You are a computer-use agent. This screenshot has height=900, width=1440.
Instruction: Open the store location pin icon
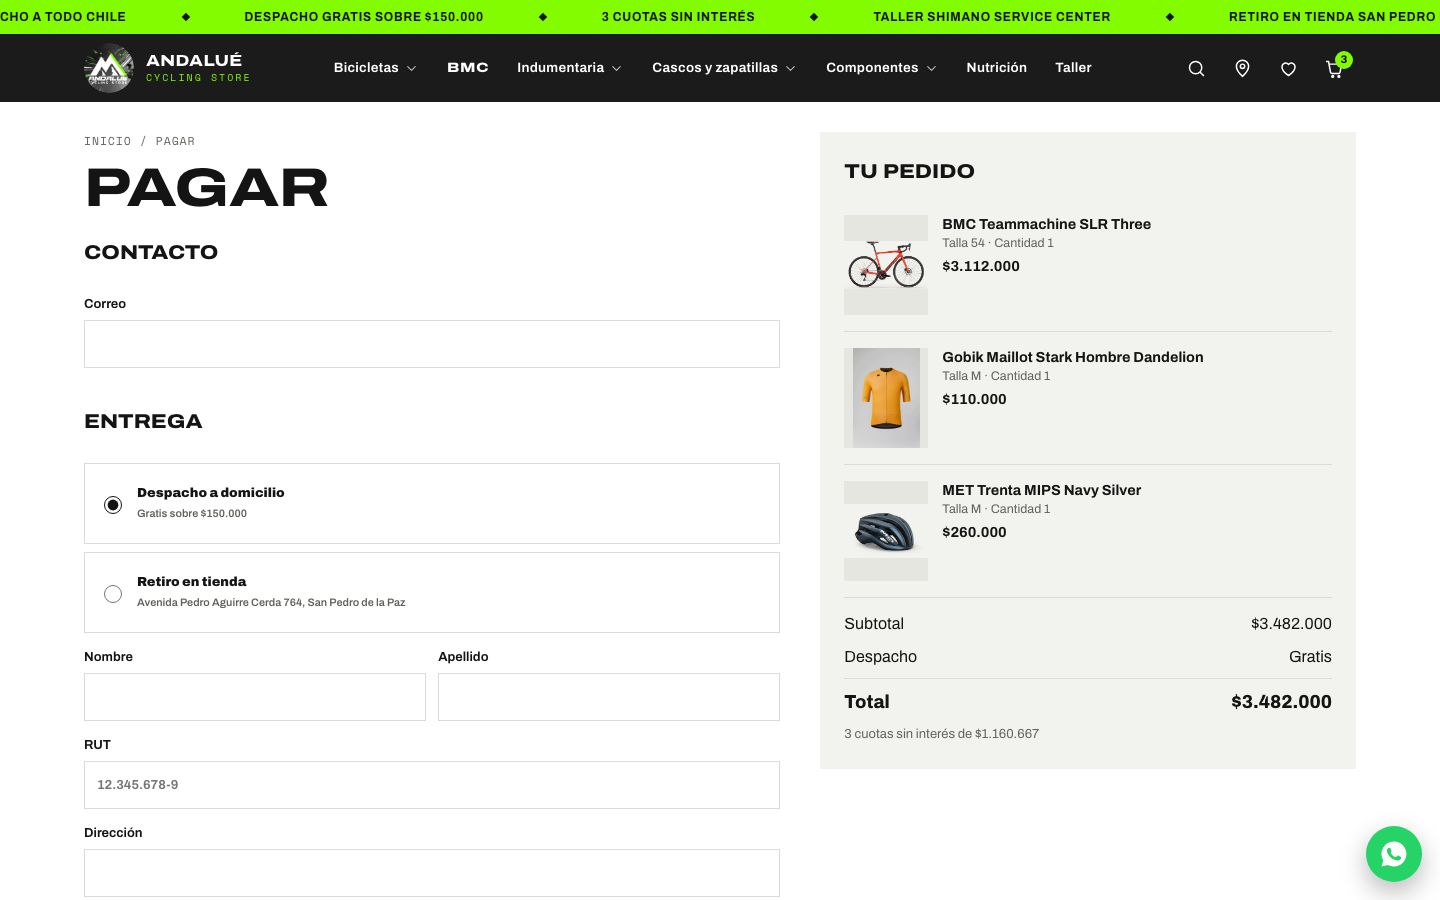pos(1242,68)
